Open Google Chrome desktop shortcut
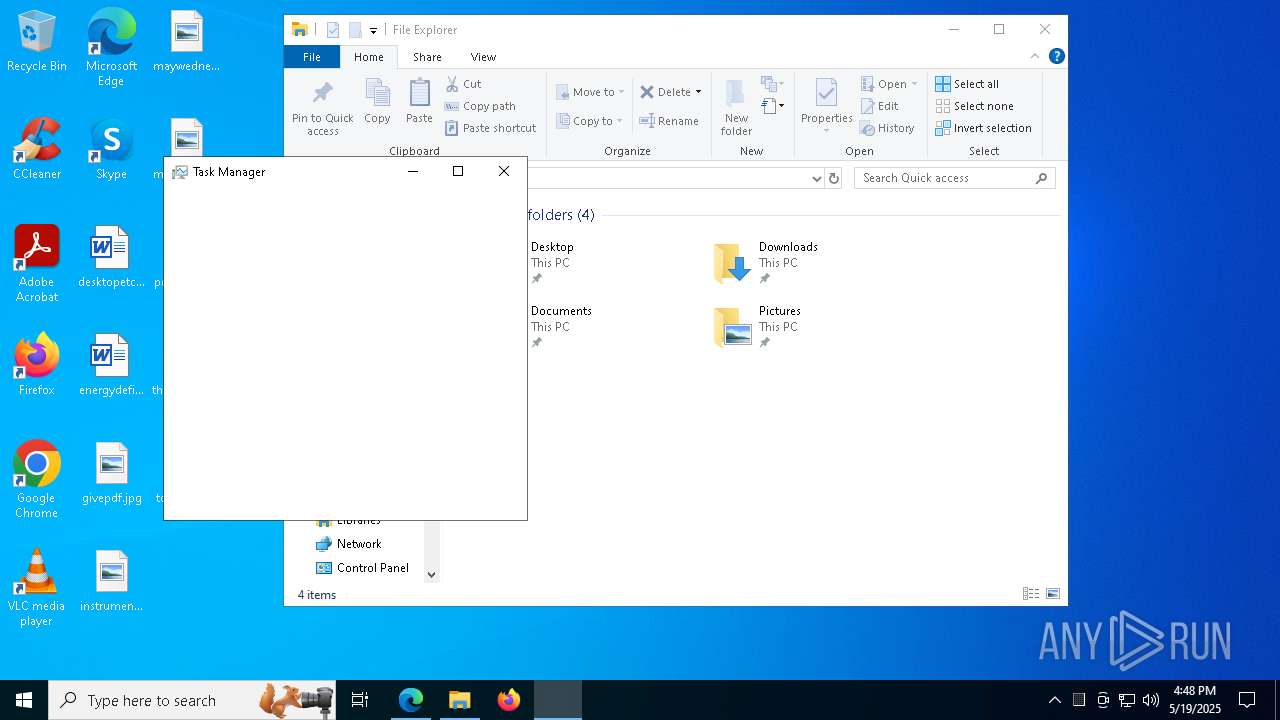 point(37,480)
